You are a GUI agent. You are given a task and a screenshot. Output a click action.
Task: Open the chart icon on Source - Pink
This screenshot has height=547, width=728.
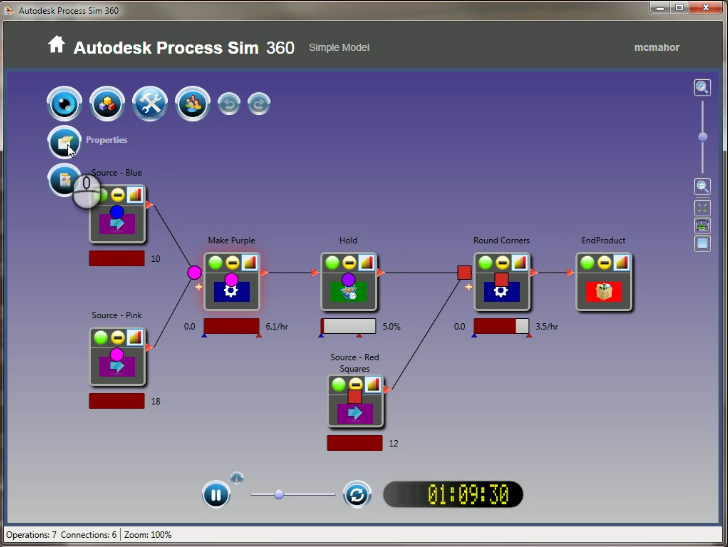135,338
